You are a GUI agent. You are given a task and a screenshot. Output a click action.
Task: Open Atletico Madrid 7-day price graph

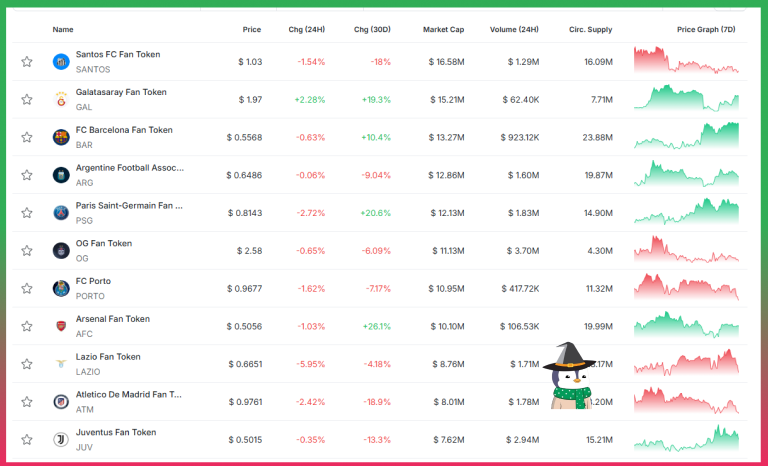[x=686, y=400]
